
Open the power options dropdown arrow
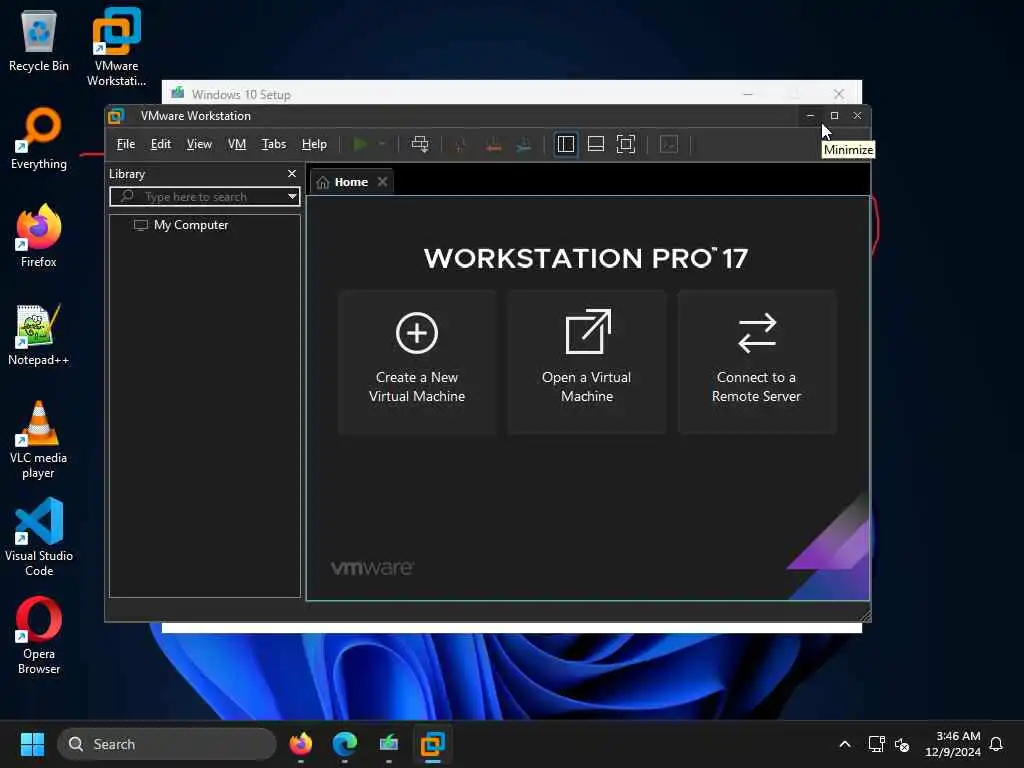pyautogui.click(x=382, y=144)
